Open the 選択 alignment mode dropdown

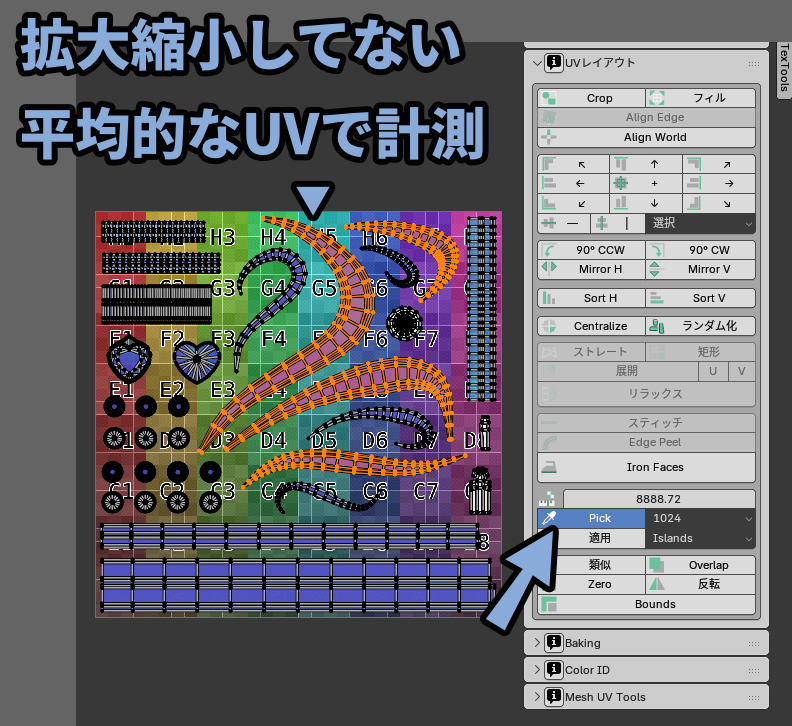(x=701, y=223)
